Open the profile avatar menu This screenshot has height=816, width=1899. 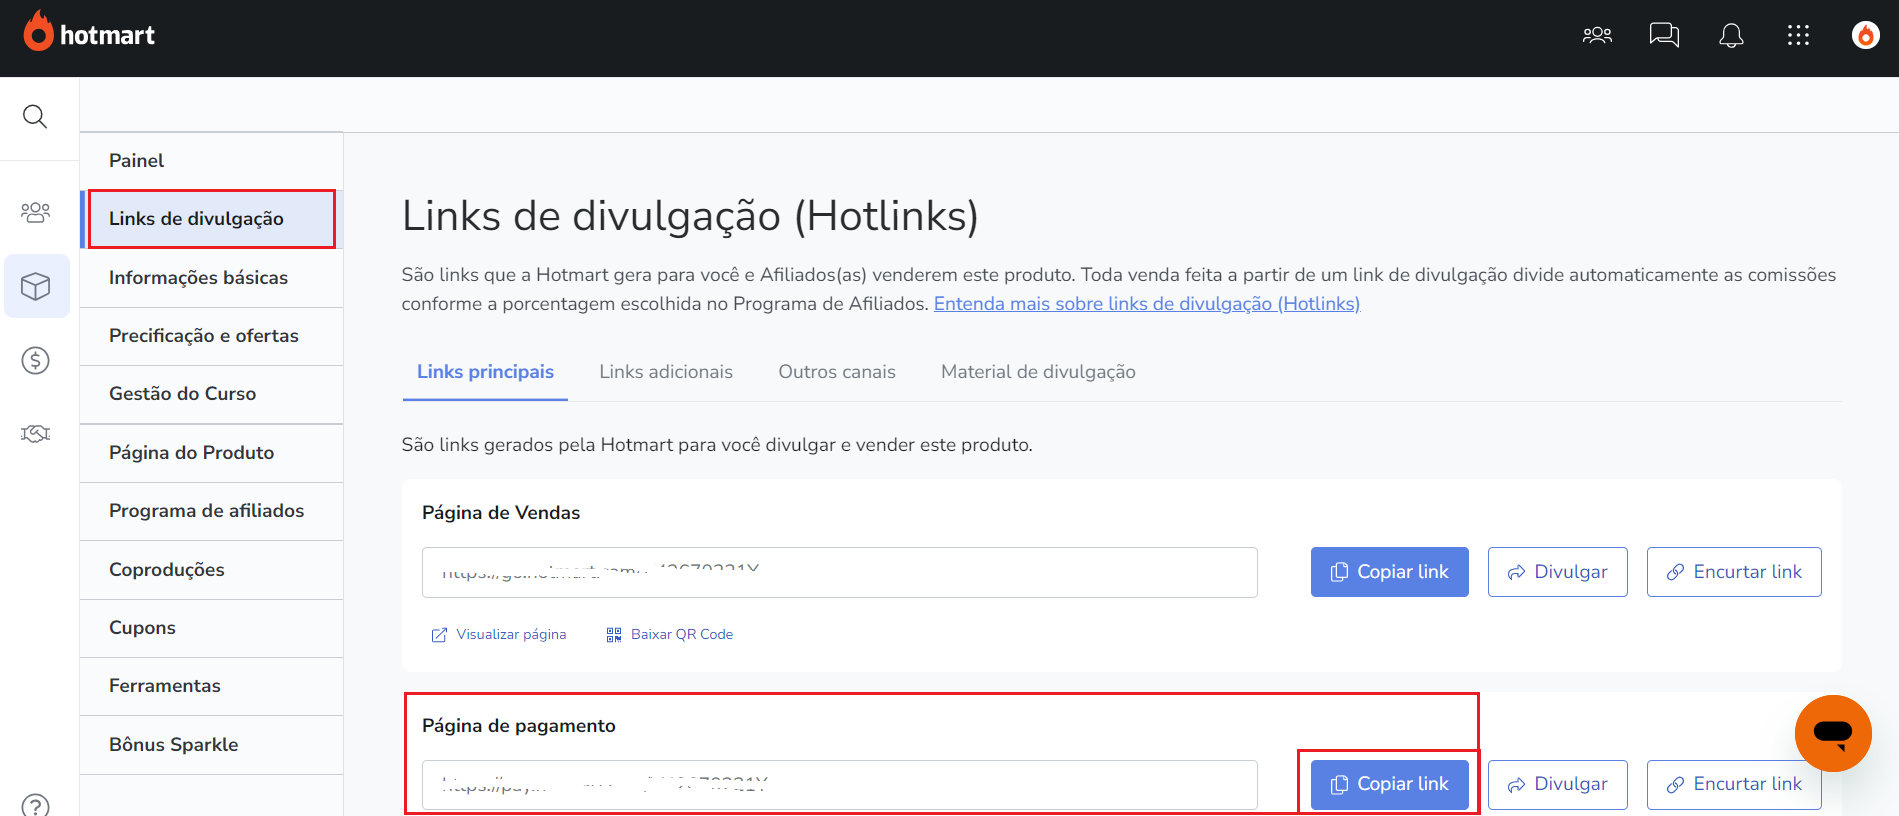pos(1865,36)
